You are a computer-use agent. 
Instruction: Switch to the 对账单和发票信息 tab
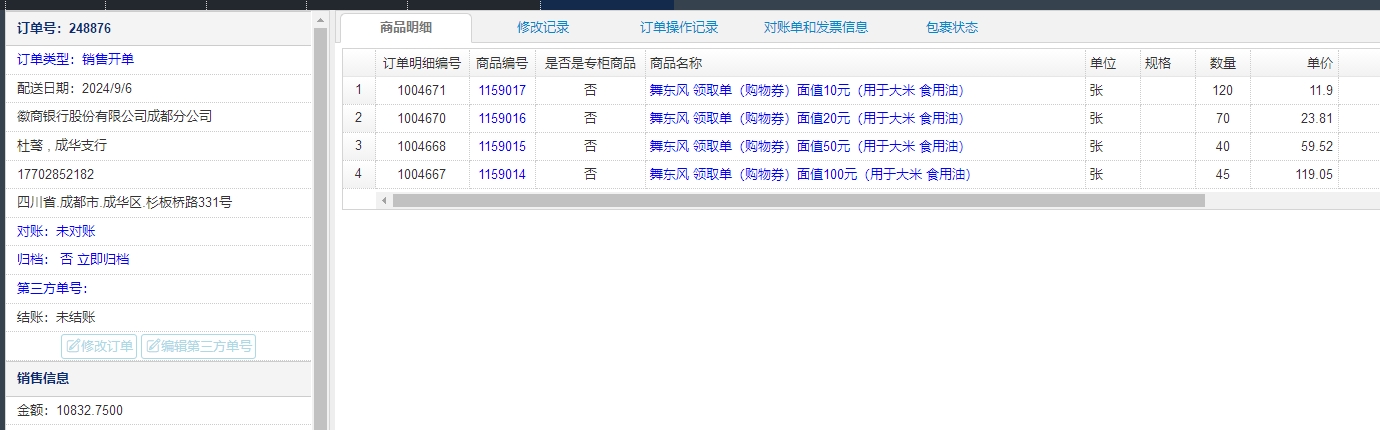816,27
